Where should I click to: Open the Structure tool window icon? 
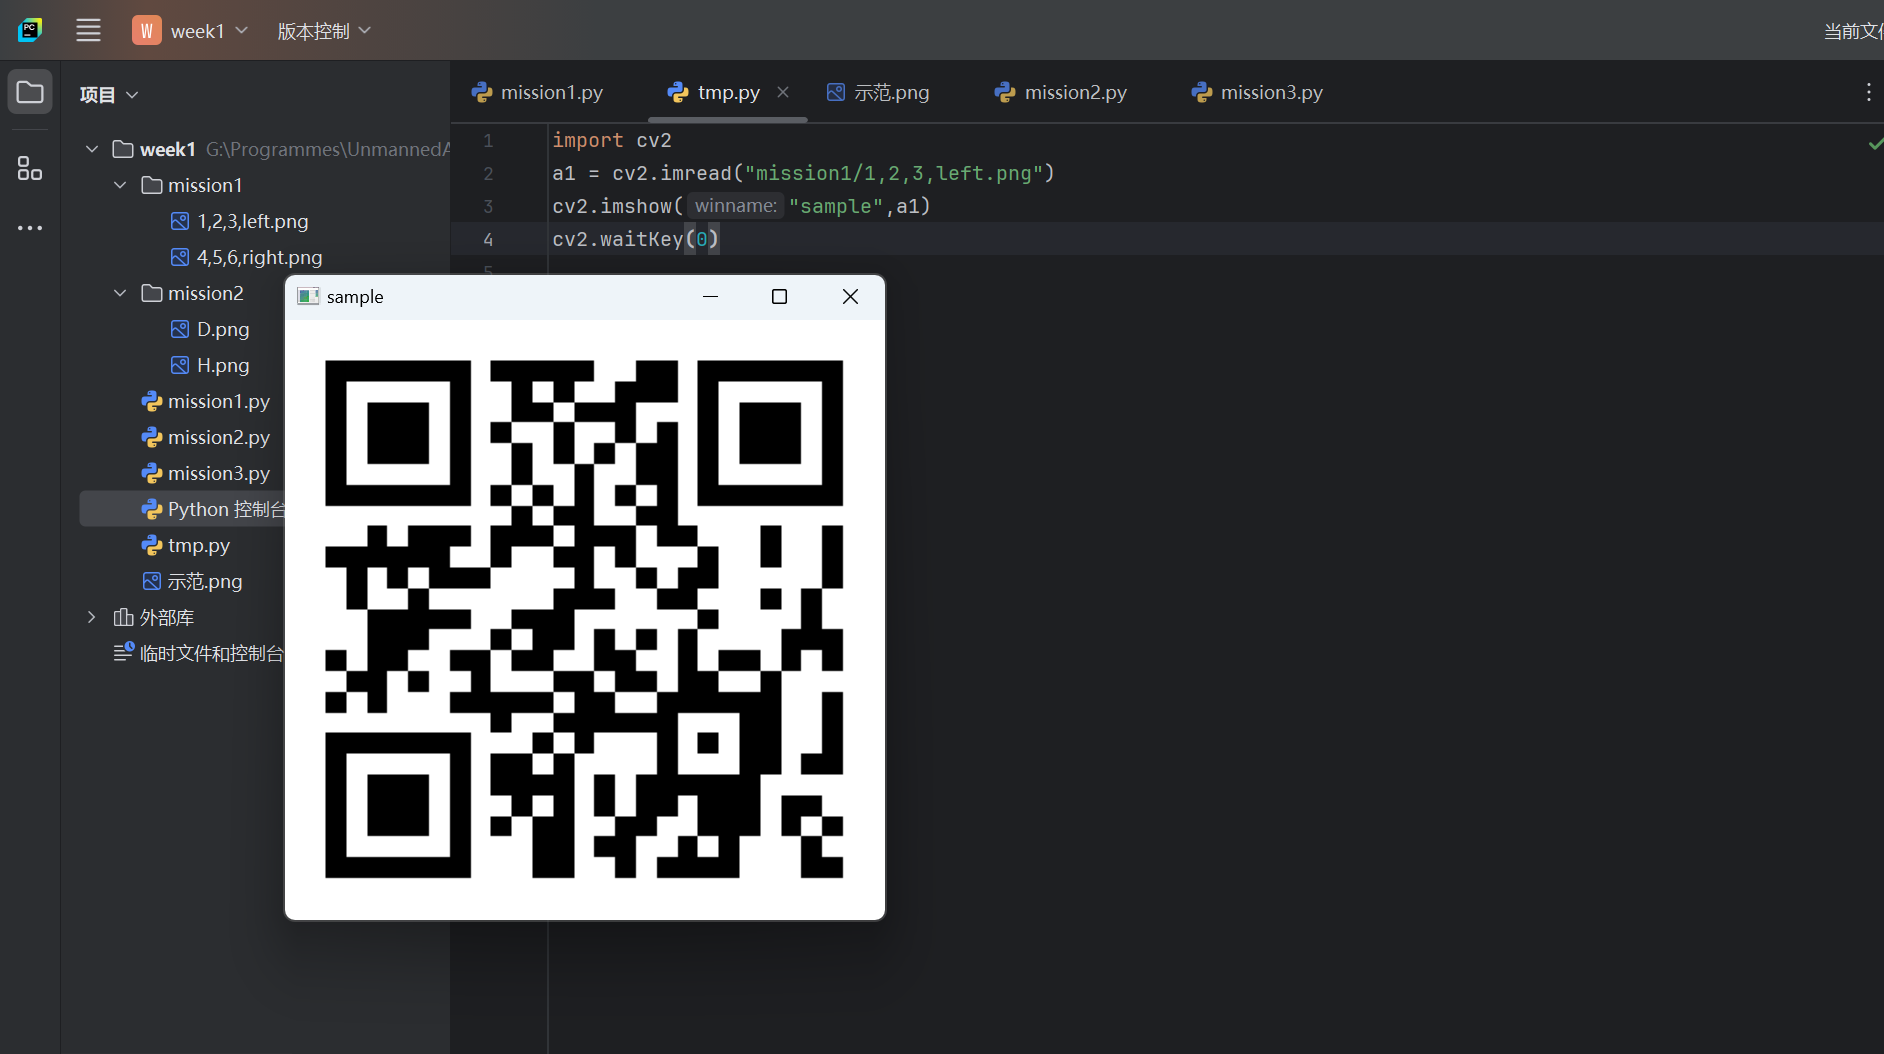pos(30,168)
